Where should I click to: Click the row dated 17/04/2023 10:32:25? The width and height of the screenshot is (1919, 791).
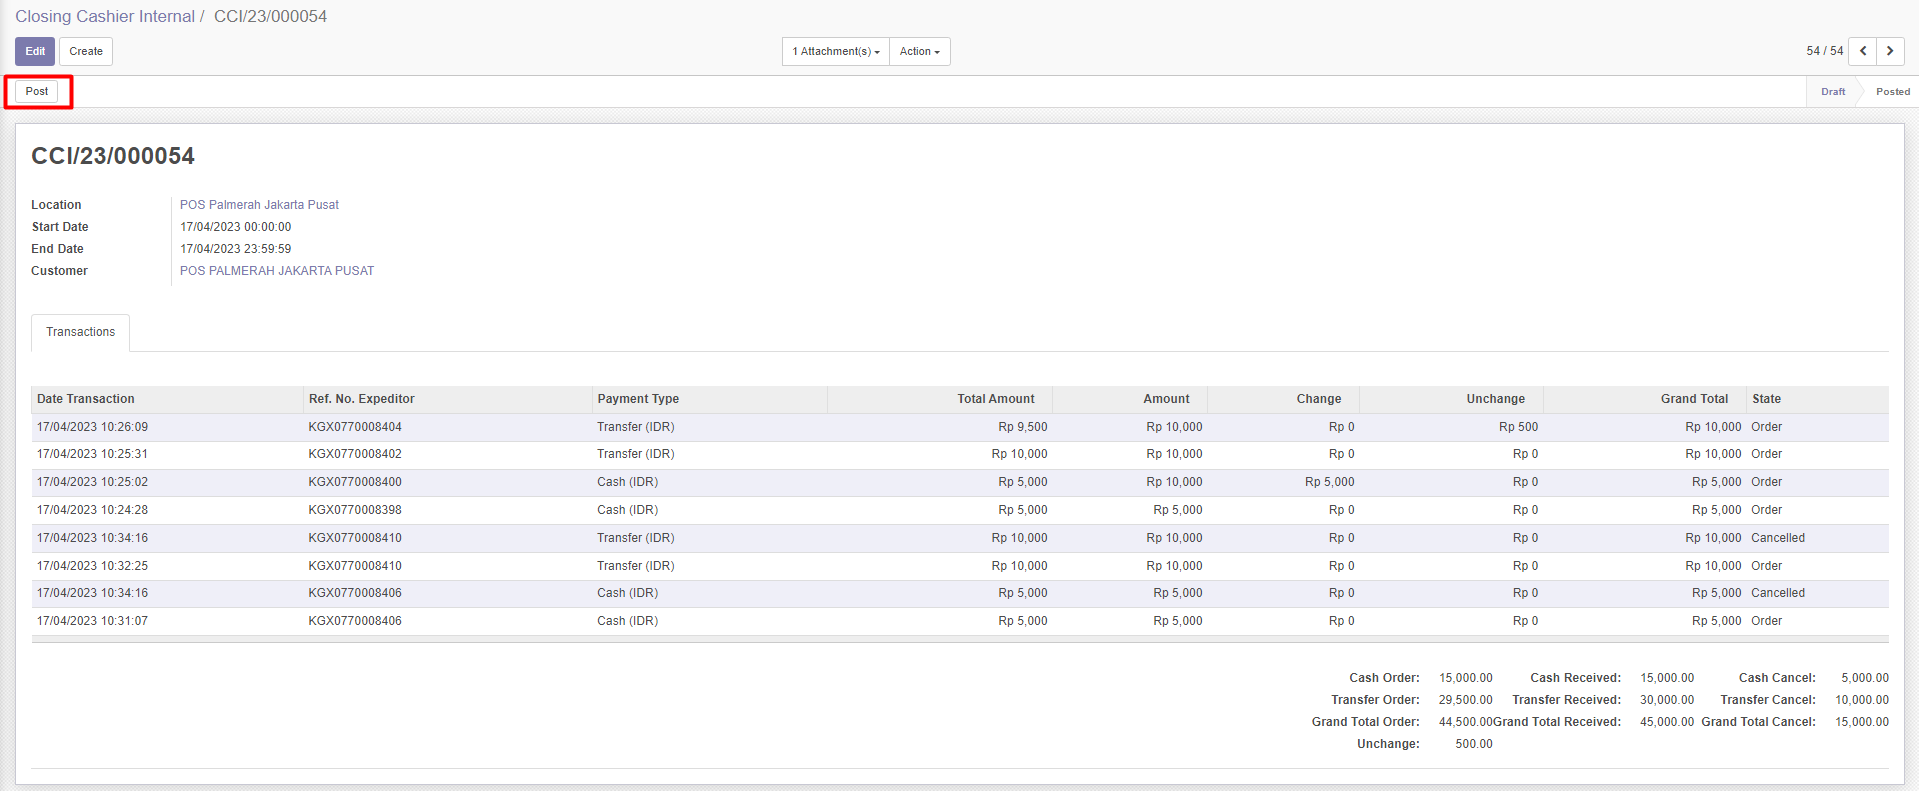[x=960, y=566]
